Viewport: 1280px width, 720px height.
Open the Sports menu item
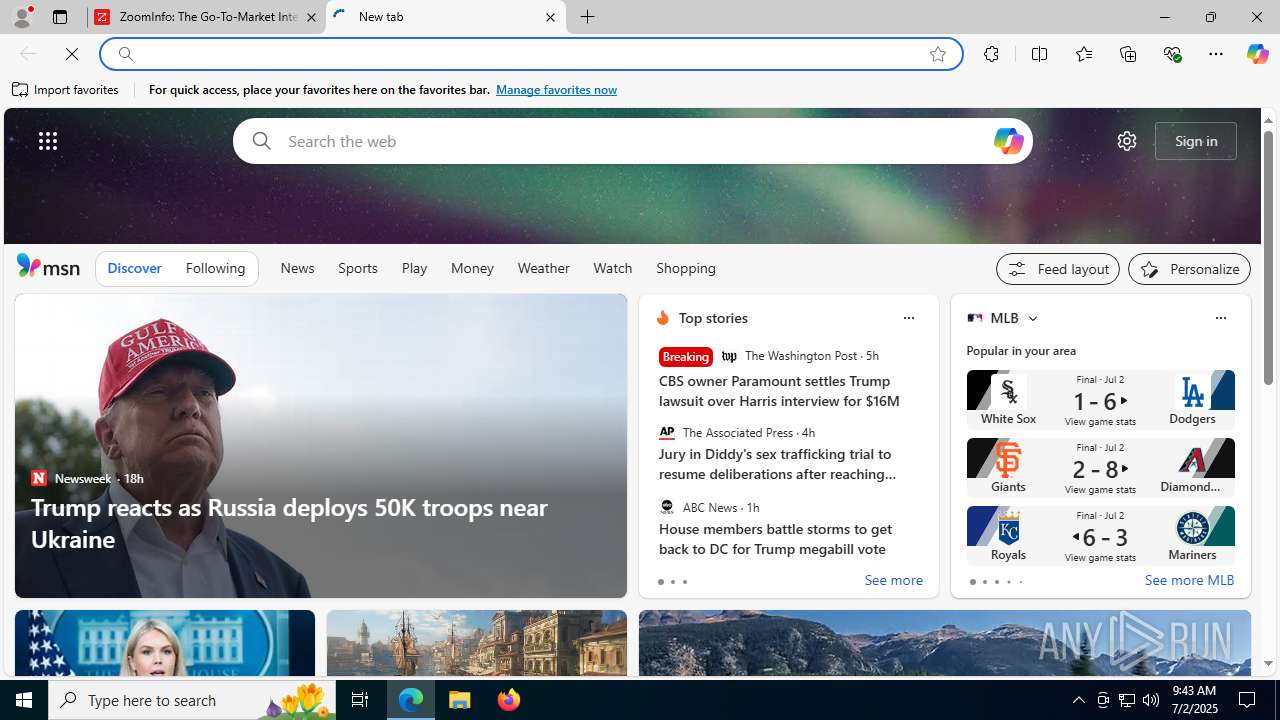pos(357,268)
